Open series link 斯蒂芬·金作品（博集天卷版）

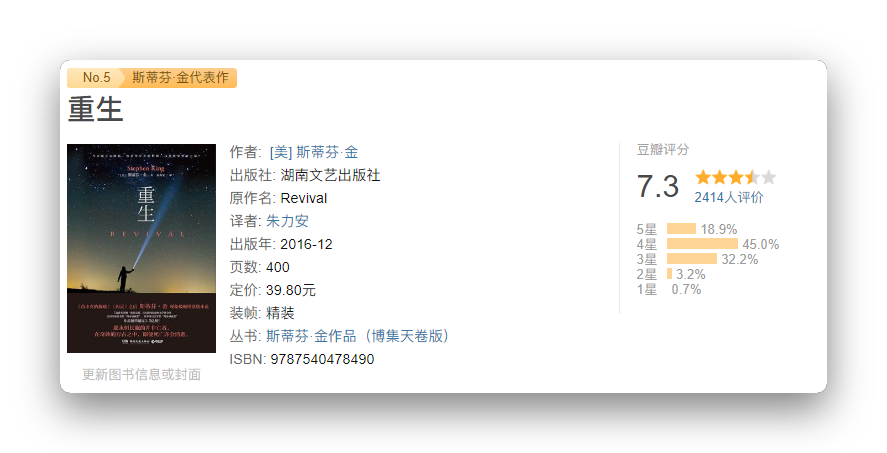point(358,336)
